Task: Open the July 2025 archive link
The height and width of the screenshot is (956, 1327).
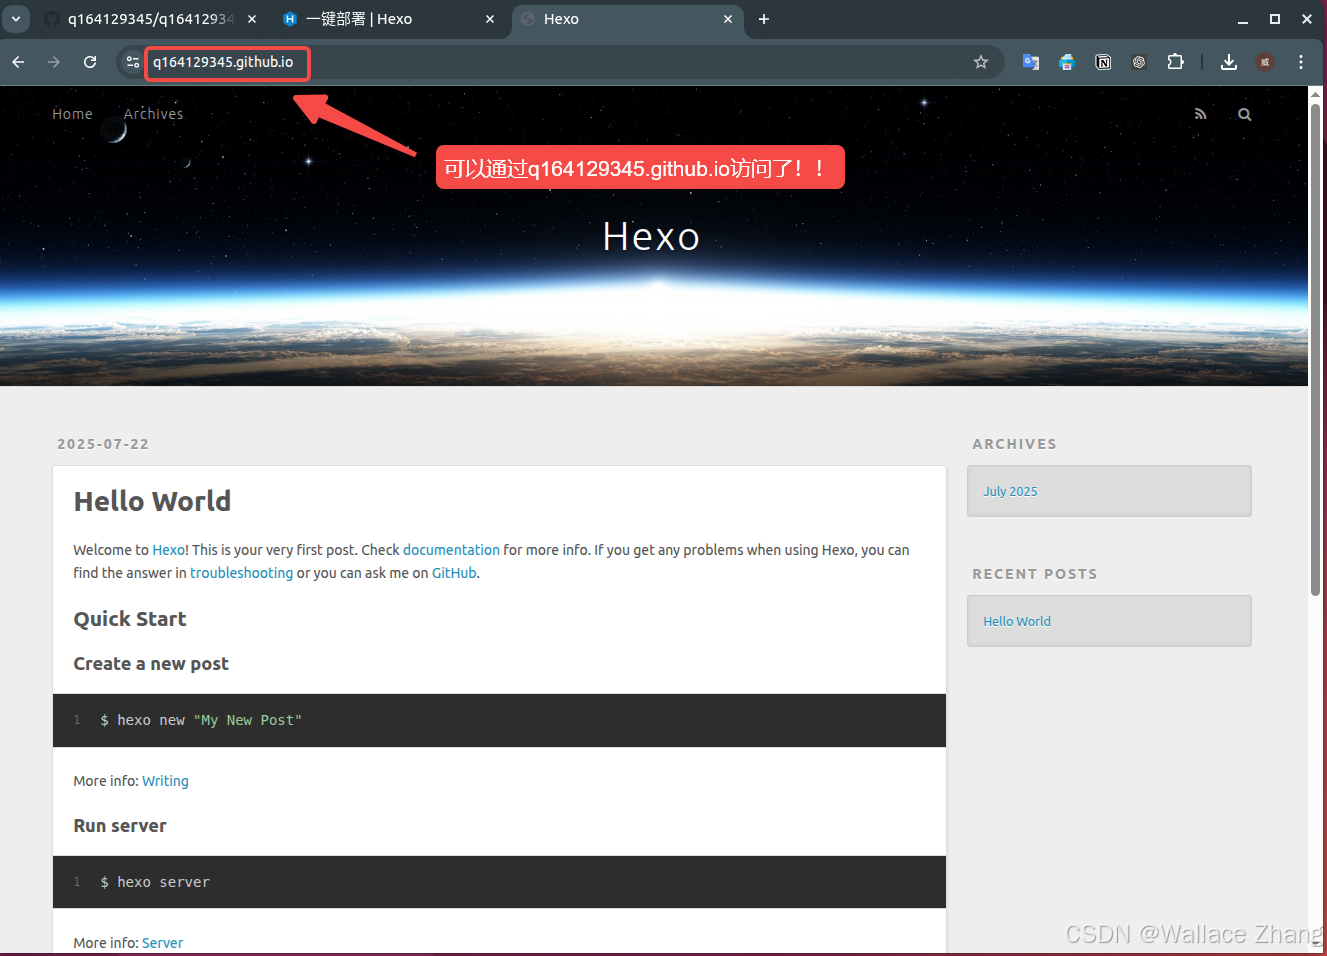Action: pyautogui.click(x=1010, y=491)
